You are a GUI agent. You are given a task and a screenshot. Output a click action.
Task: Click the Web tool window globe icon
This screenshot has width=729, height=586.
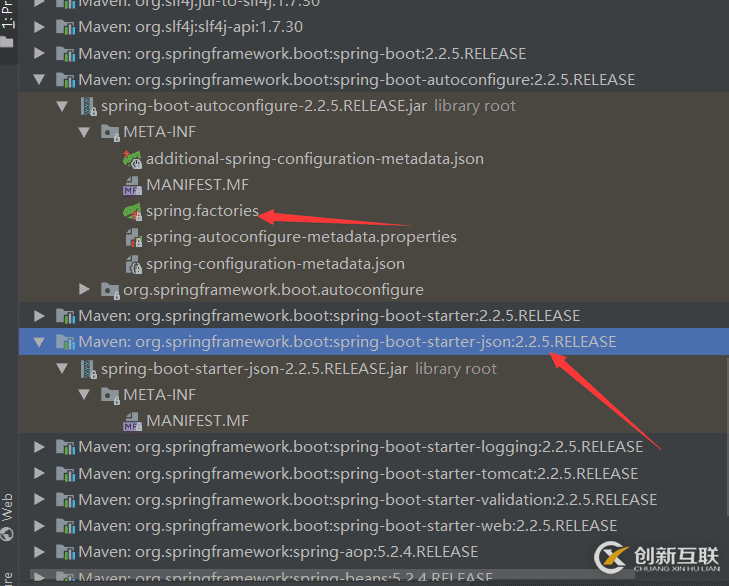tap(7, 534)
